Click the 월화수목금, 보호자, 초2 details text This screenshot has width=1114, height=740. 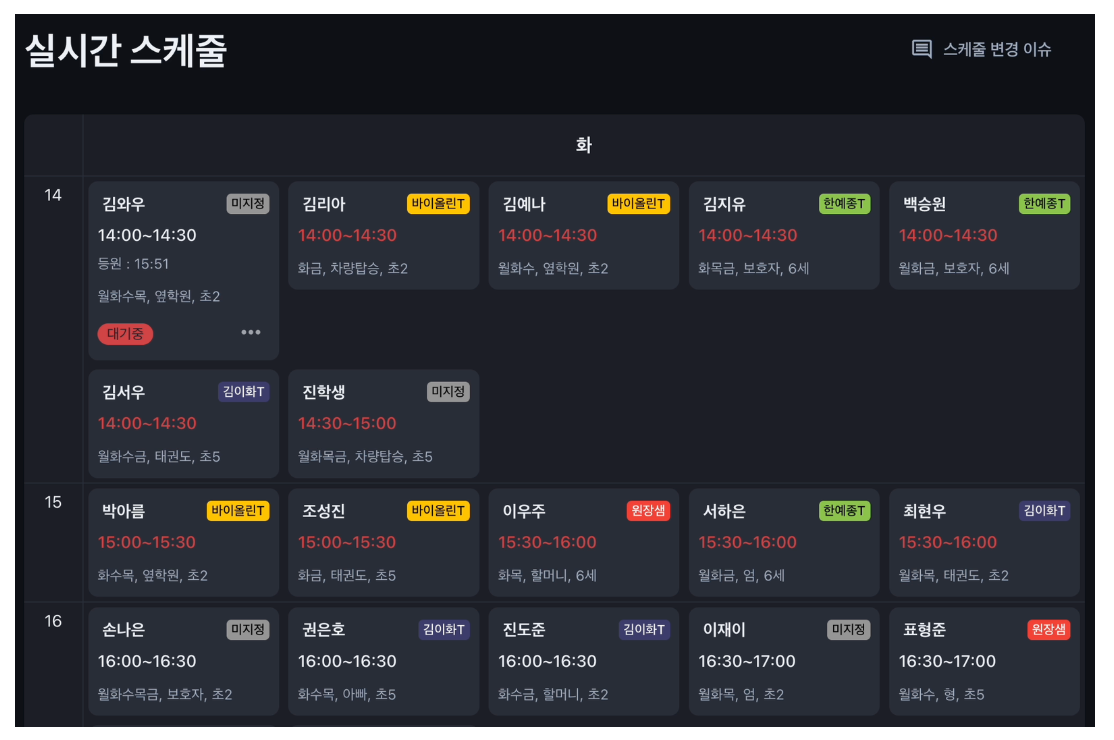click(165, 695)
